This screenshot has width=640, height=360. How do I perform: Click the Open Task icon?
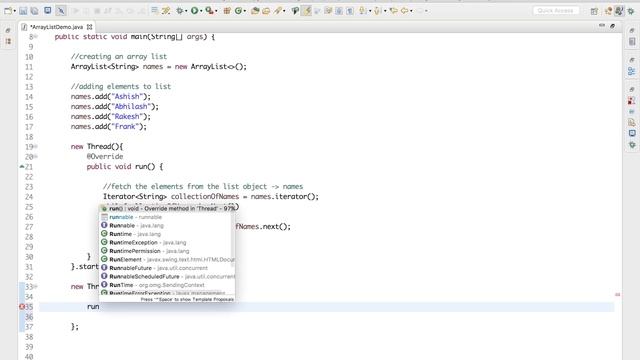(x=266, y=11)
